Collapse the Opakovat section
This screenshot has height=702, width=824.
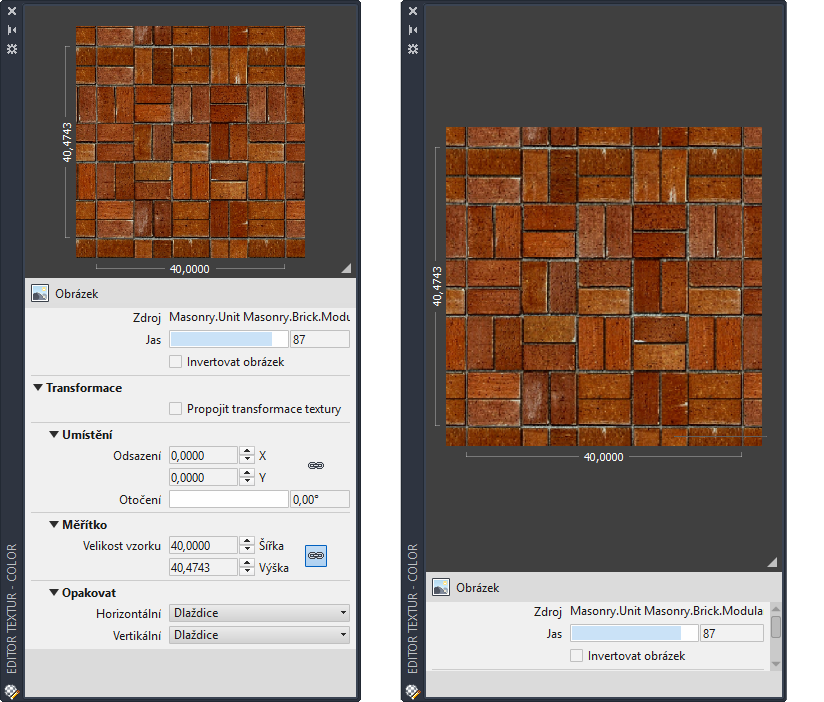click(54, 593)
